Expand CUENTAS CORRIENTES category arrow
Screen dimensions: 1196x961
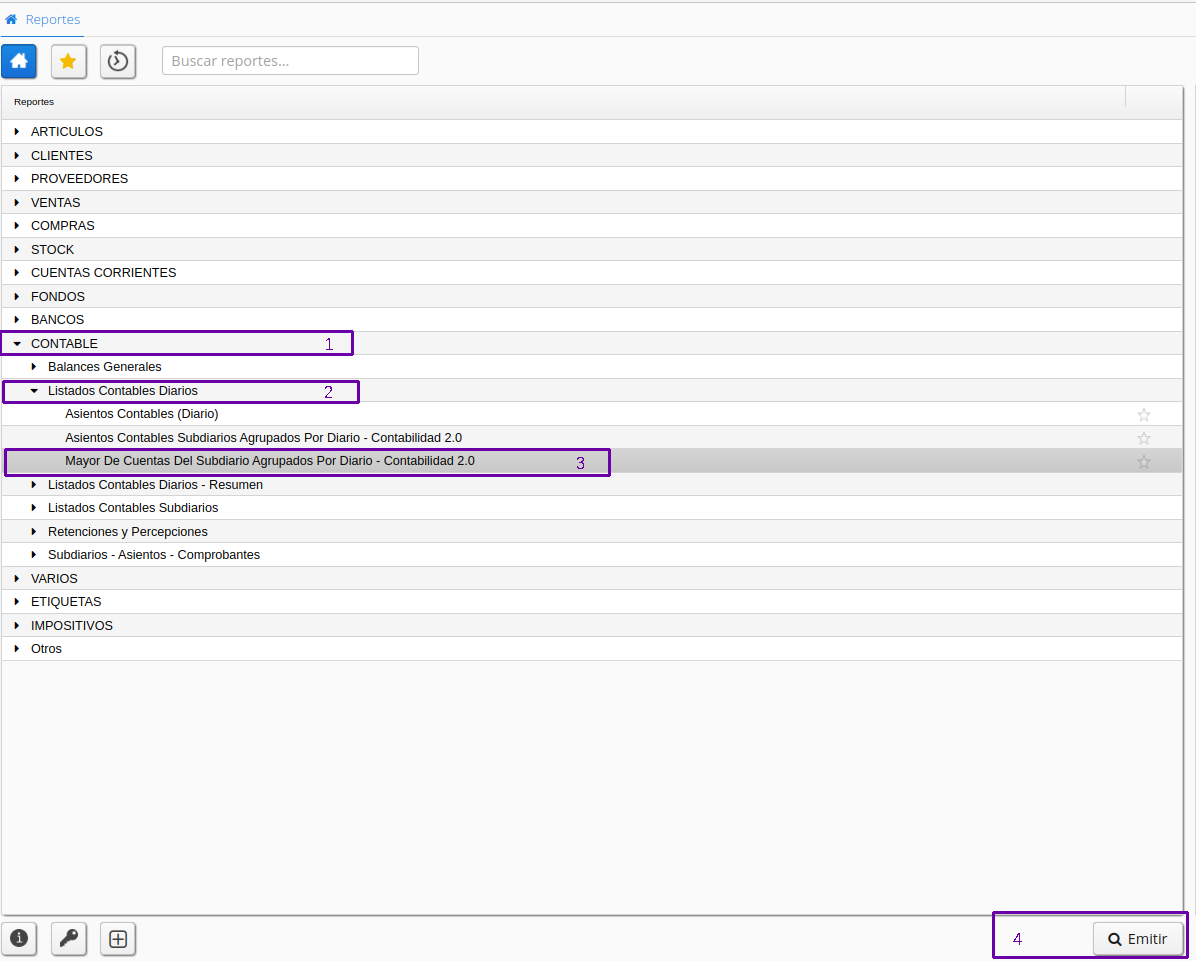click(x=17, y=272)
